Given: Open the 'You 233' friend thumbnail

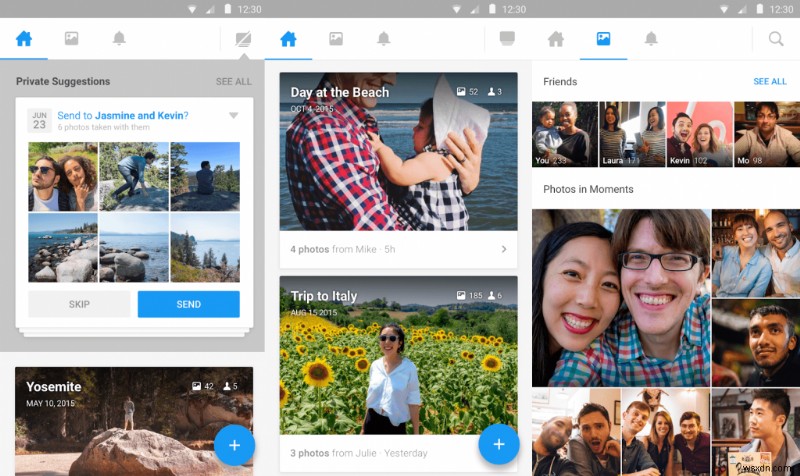Looking at the screenshot, I should (565, 134).
